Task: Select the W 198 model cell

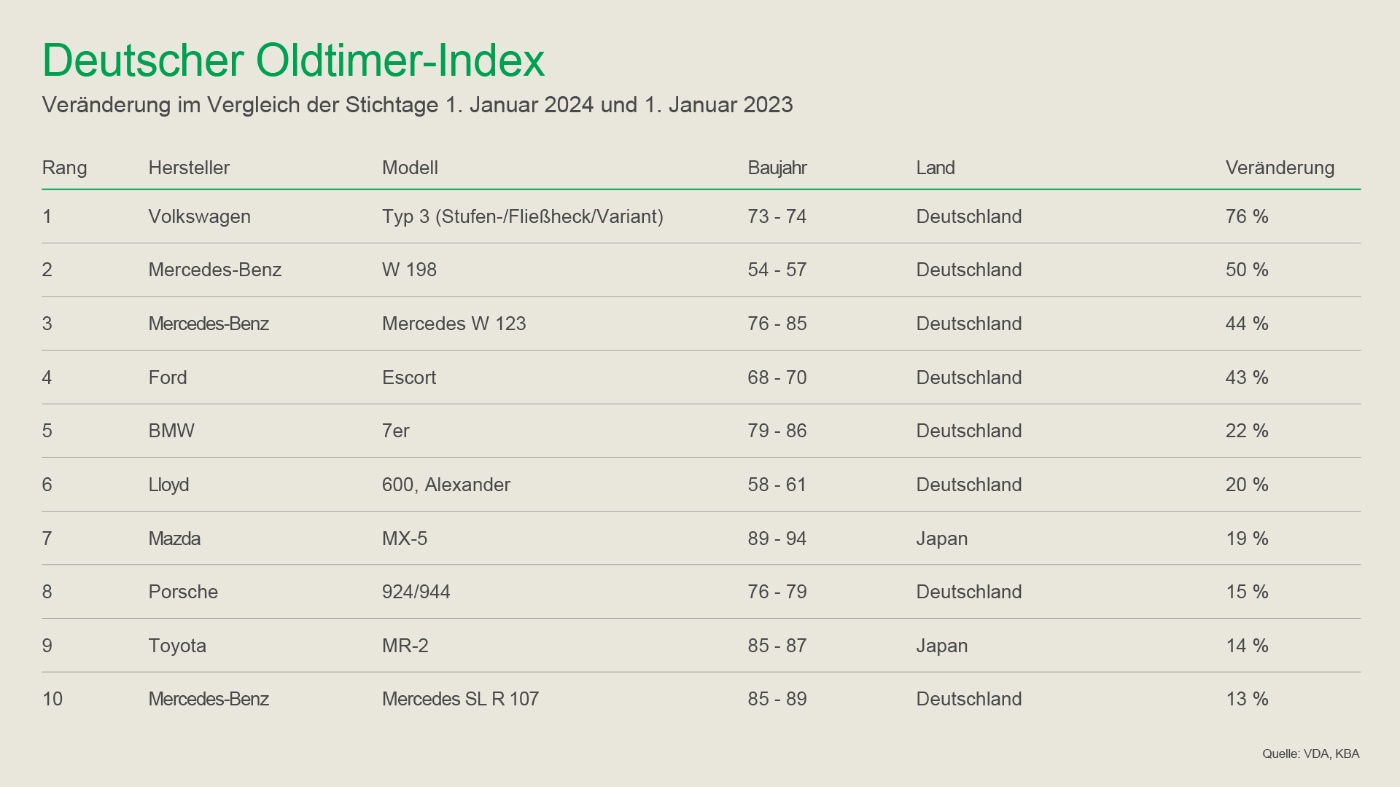Action: pos(409,270)
